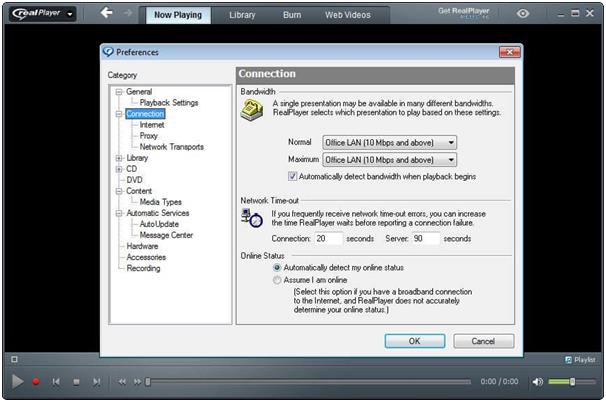
Task: Click the eye icon in the top bar
Action: [x=523, y=14]
